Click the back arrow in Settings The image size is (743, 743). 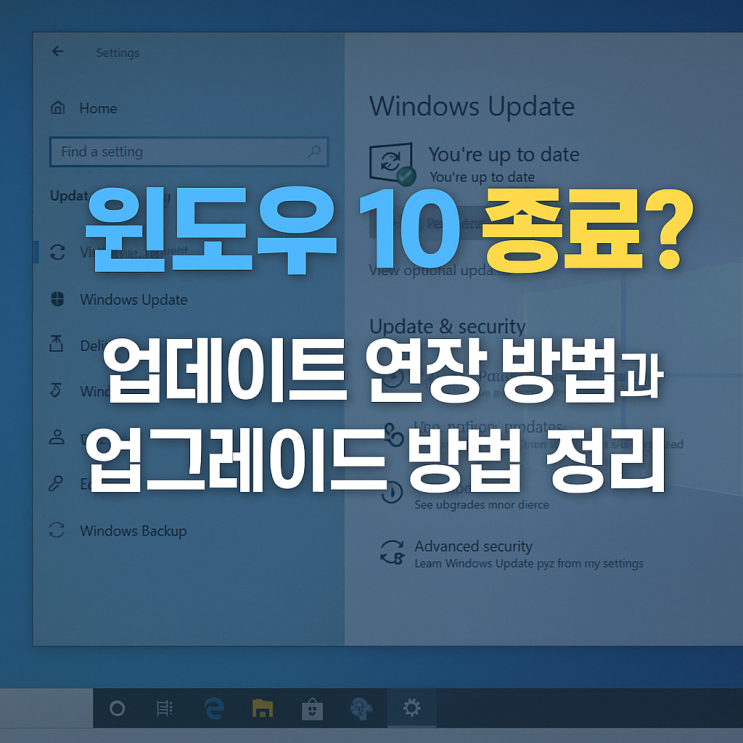coord(58,51)
